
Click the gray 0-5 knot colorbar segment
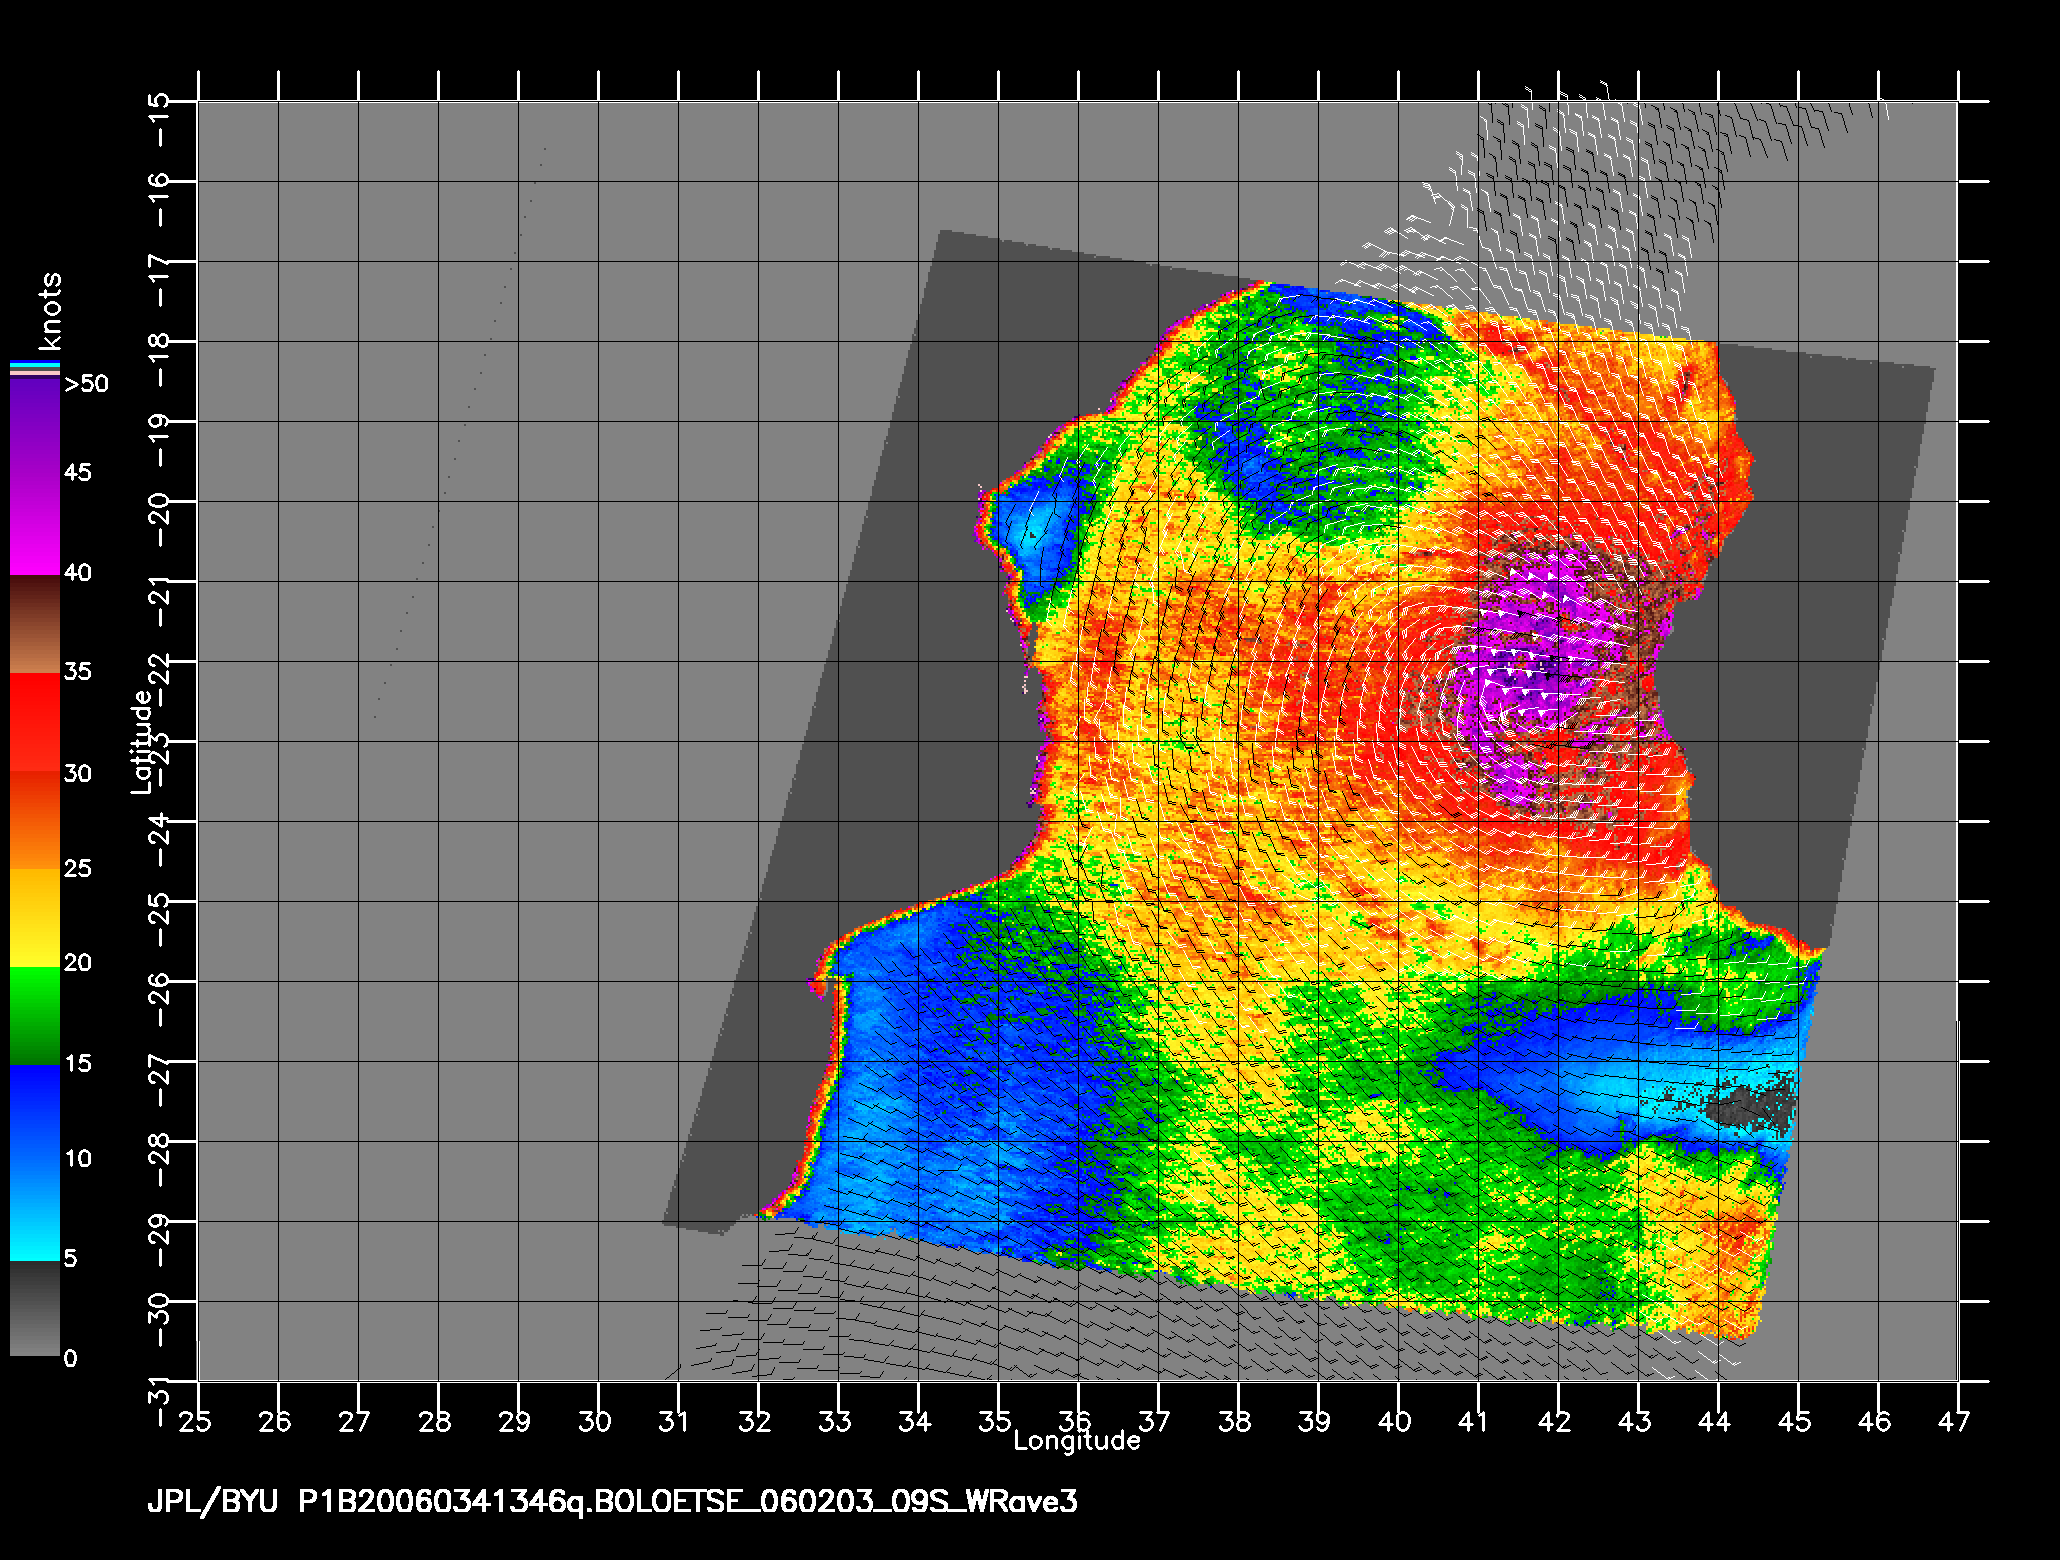point(35,1309)
